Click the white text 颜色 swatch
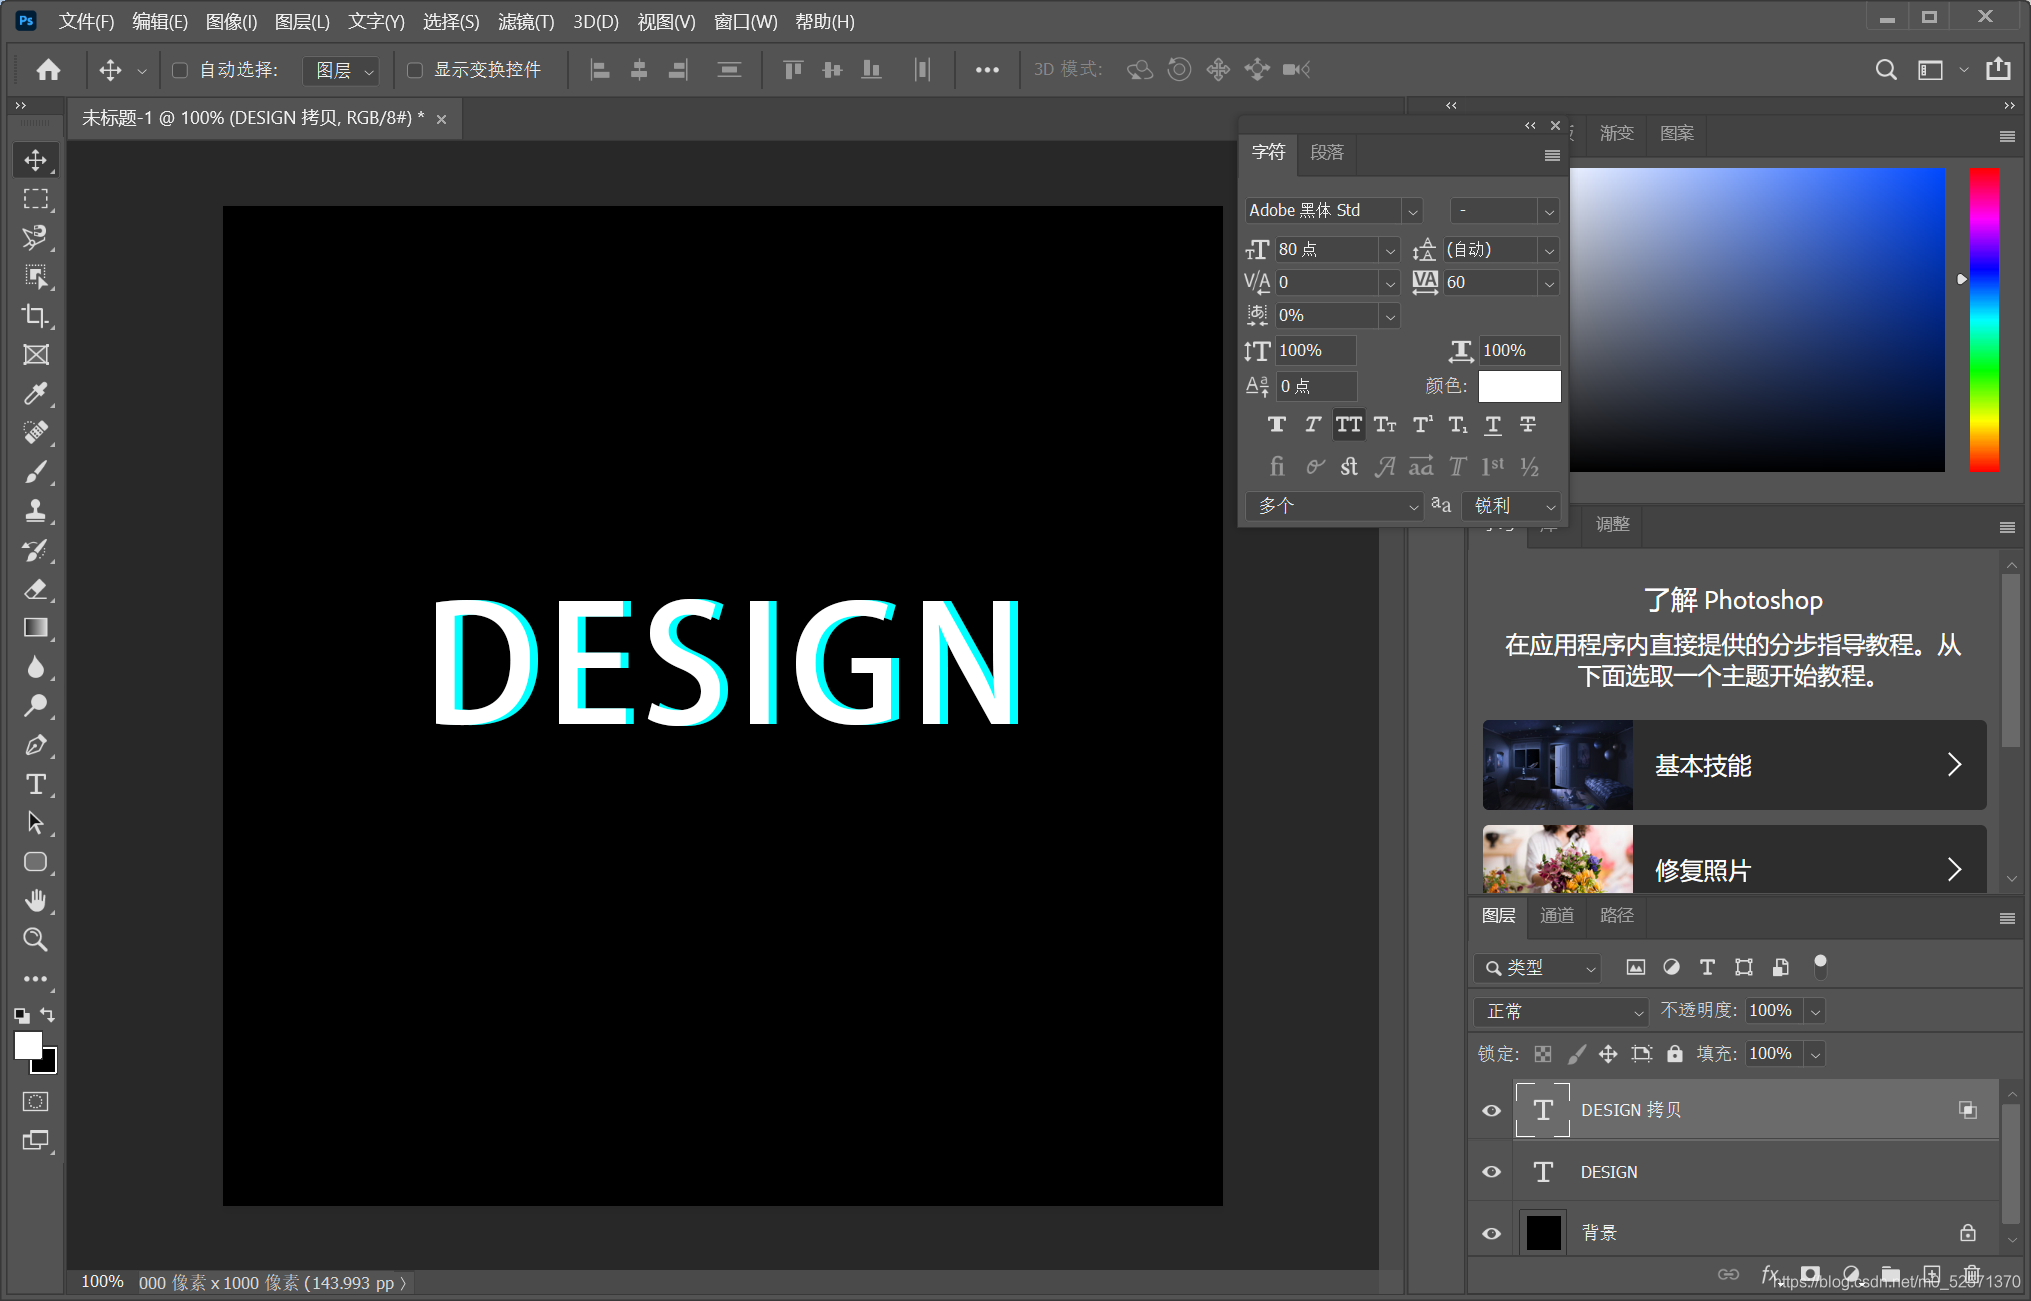2031x1301 pixels. [1519, 386]
